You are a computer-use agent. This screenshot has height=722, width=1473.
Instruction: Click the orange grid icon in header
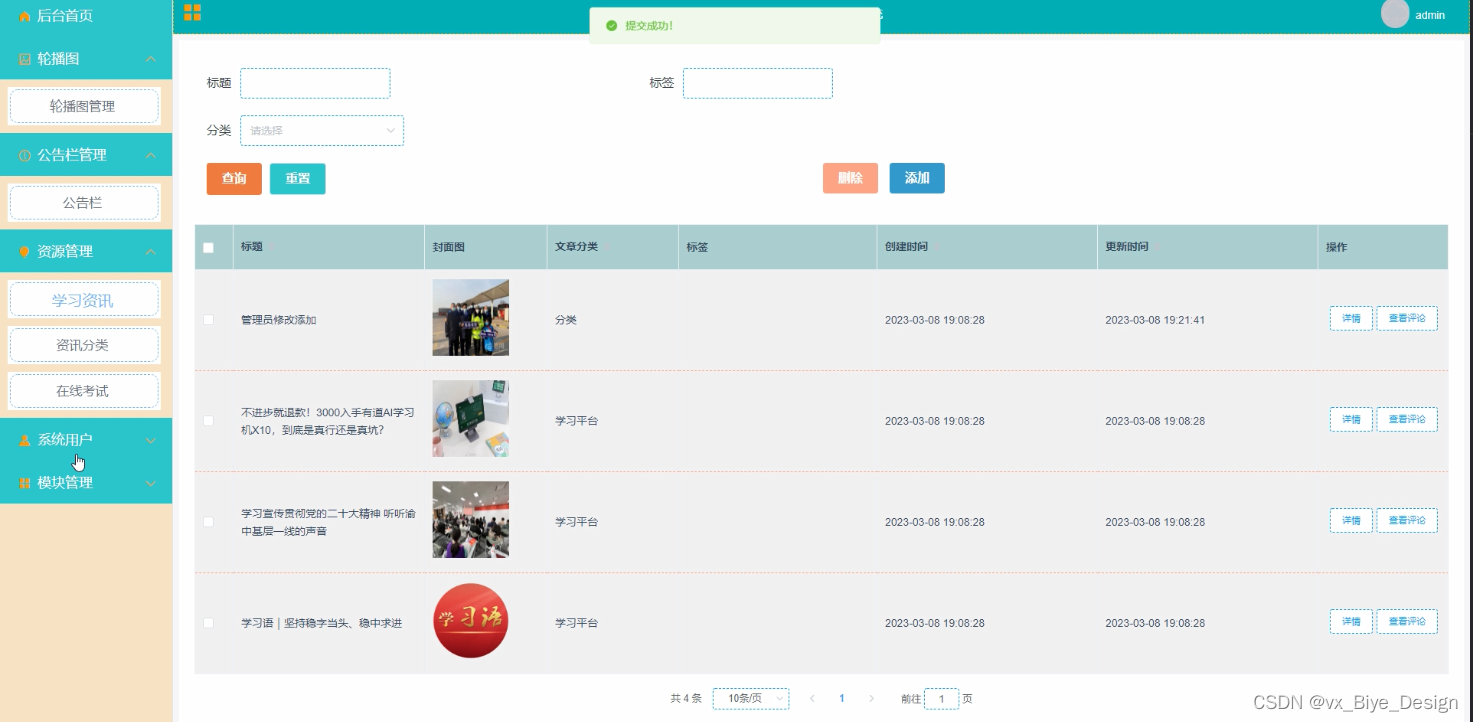tap(192, 12)
